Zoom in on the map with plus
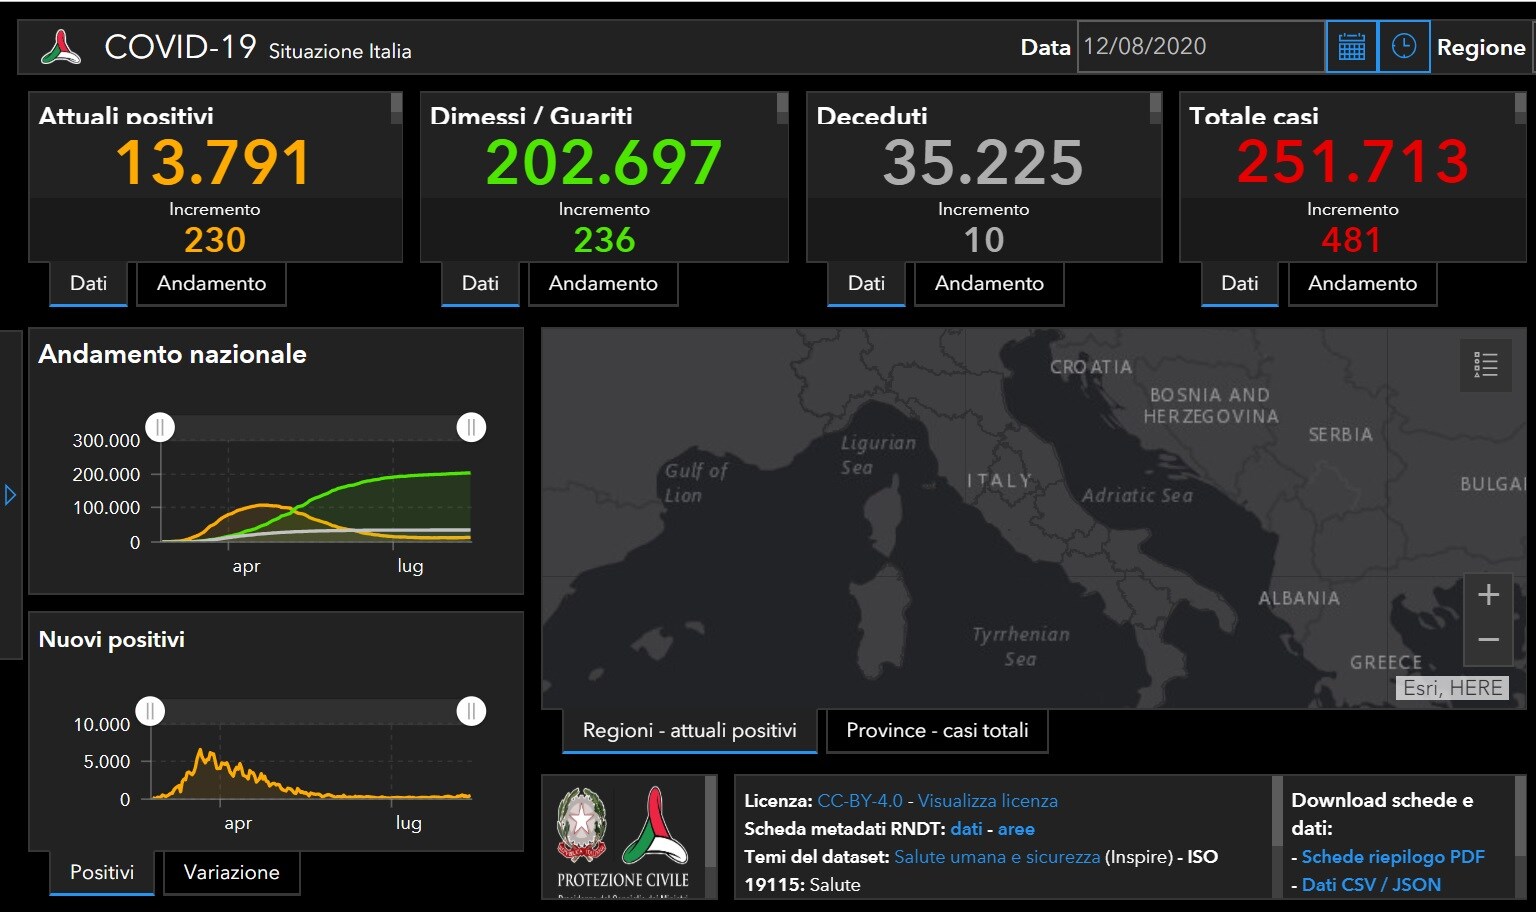The height and width of the screenshot is (912, 1536). pos(1488,595)
